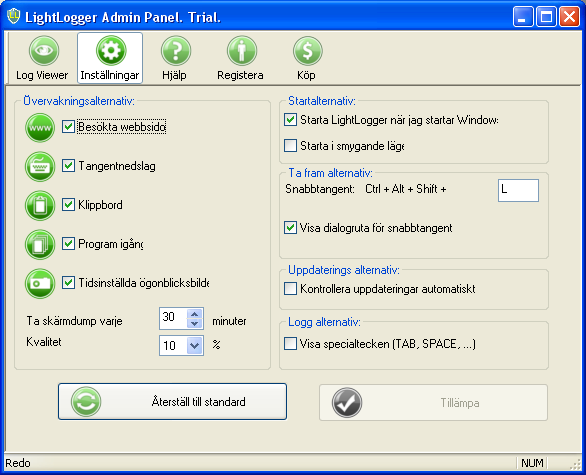Click the "Logg alternativ:" group title
586x475 pixels.
[324, 322]
